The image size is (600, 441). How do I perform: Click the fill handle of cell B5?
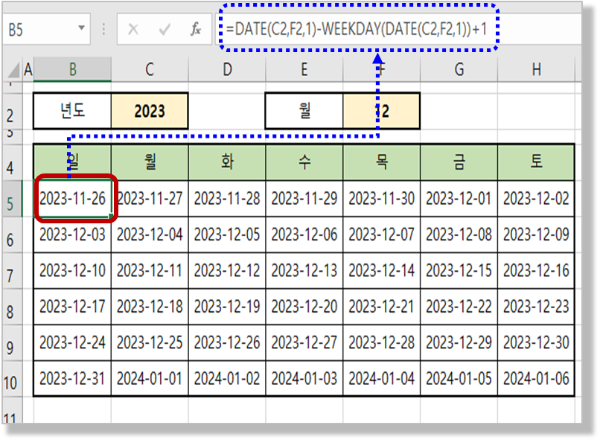pos(111,217)
